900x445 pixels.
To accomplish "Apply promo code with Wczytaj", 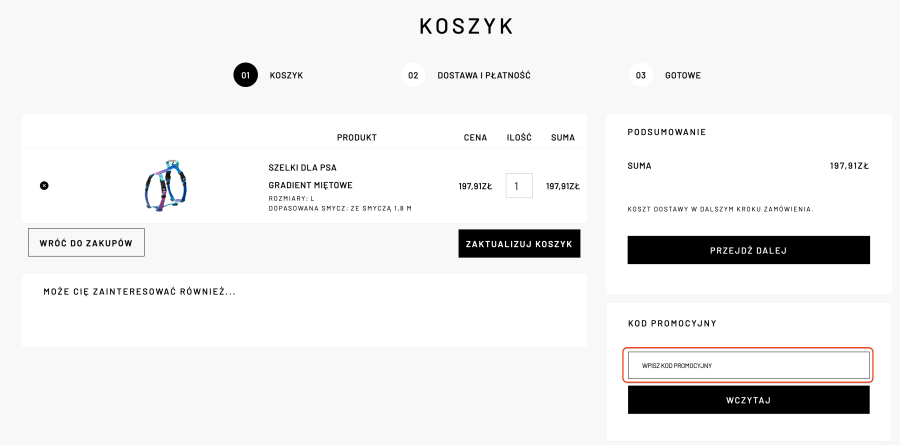I will pos(748,400).
